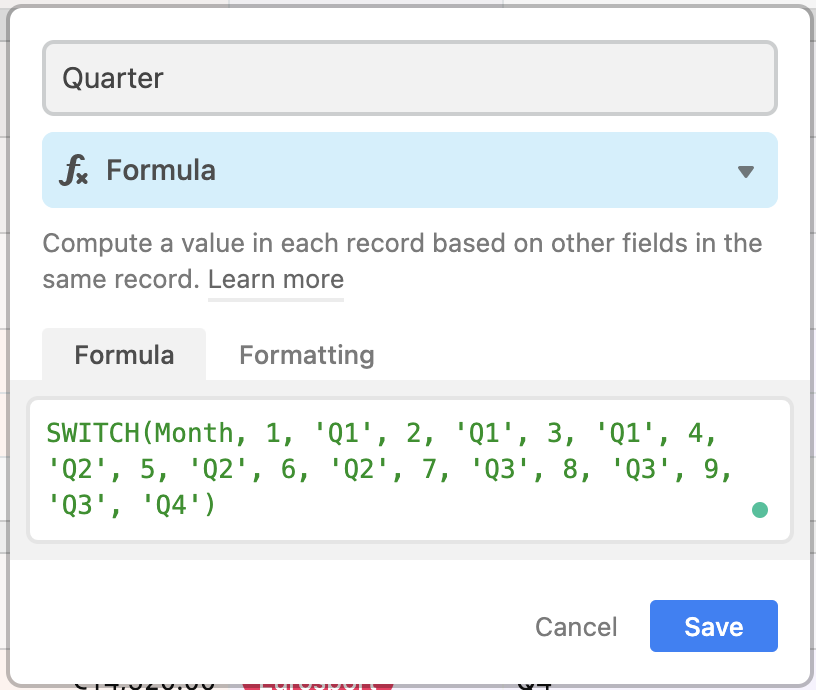This screenshot has height=690, width=816.
Task: Save the Quarter formula field
Action: (713, 627)
